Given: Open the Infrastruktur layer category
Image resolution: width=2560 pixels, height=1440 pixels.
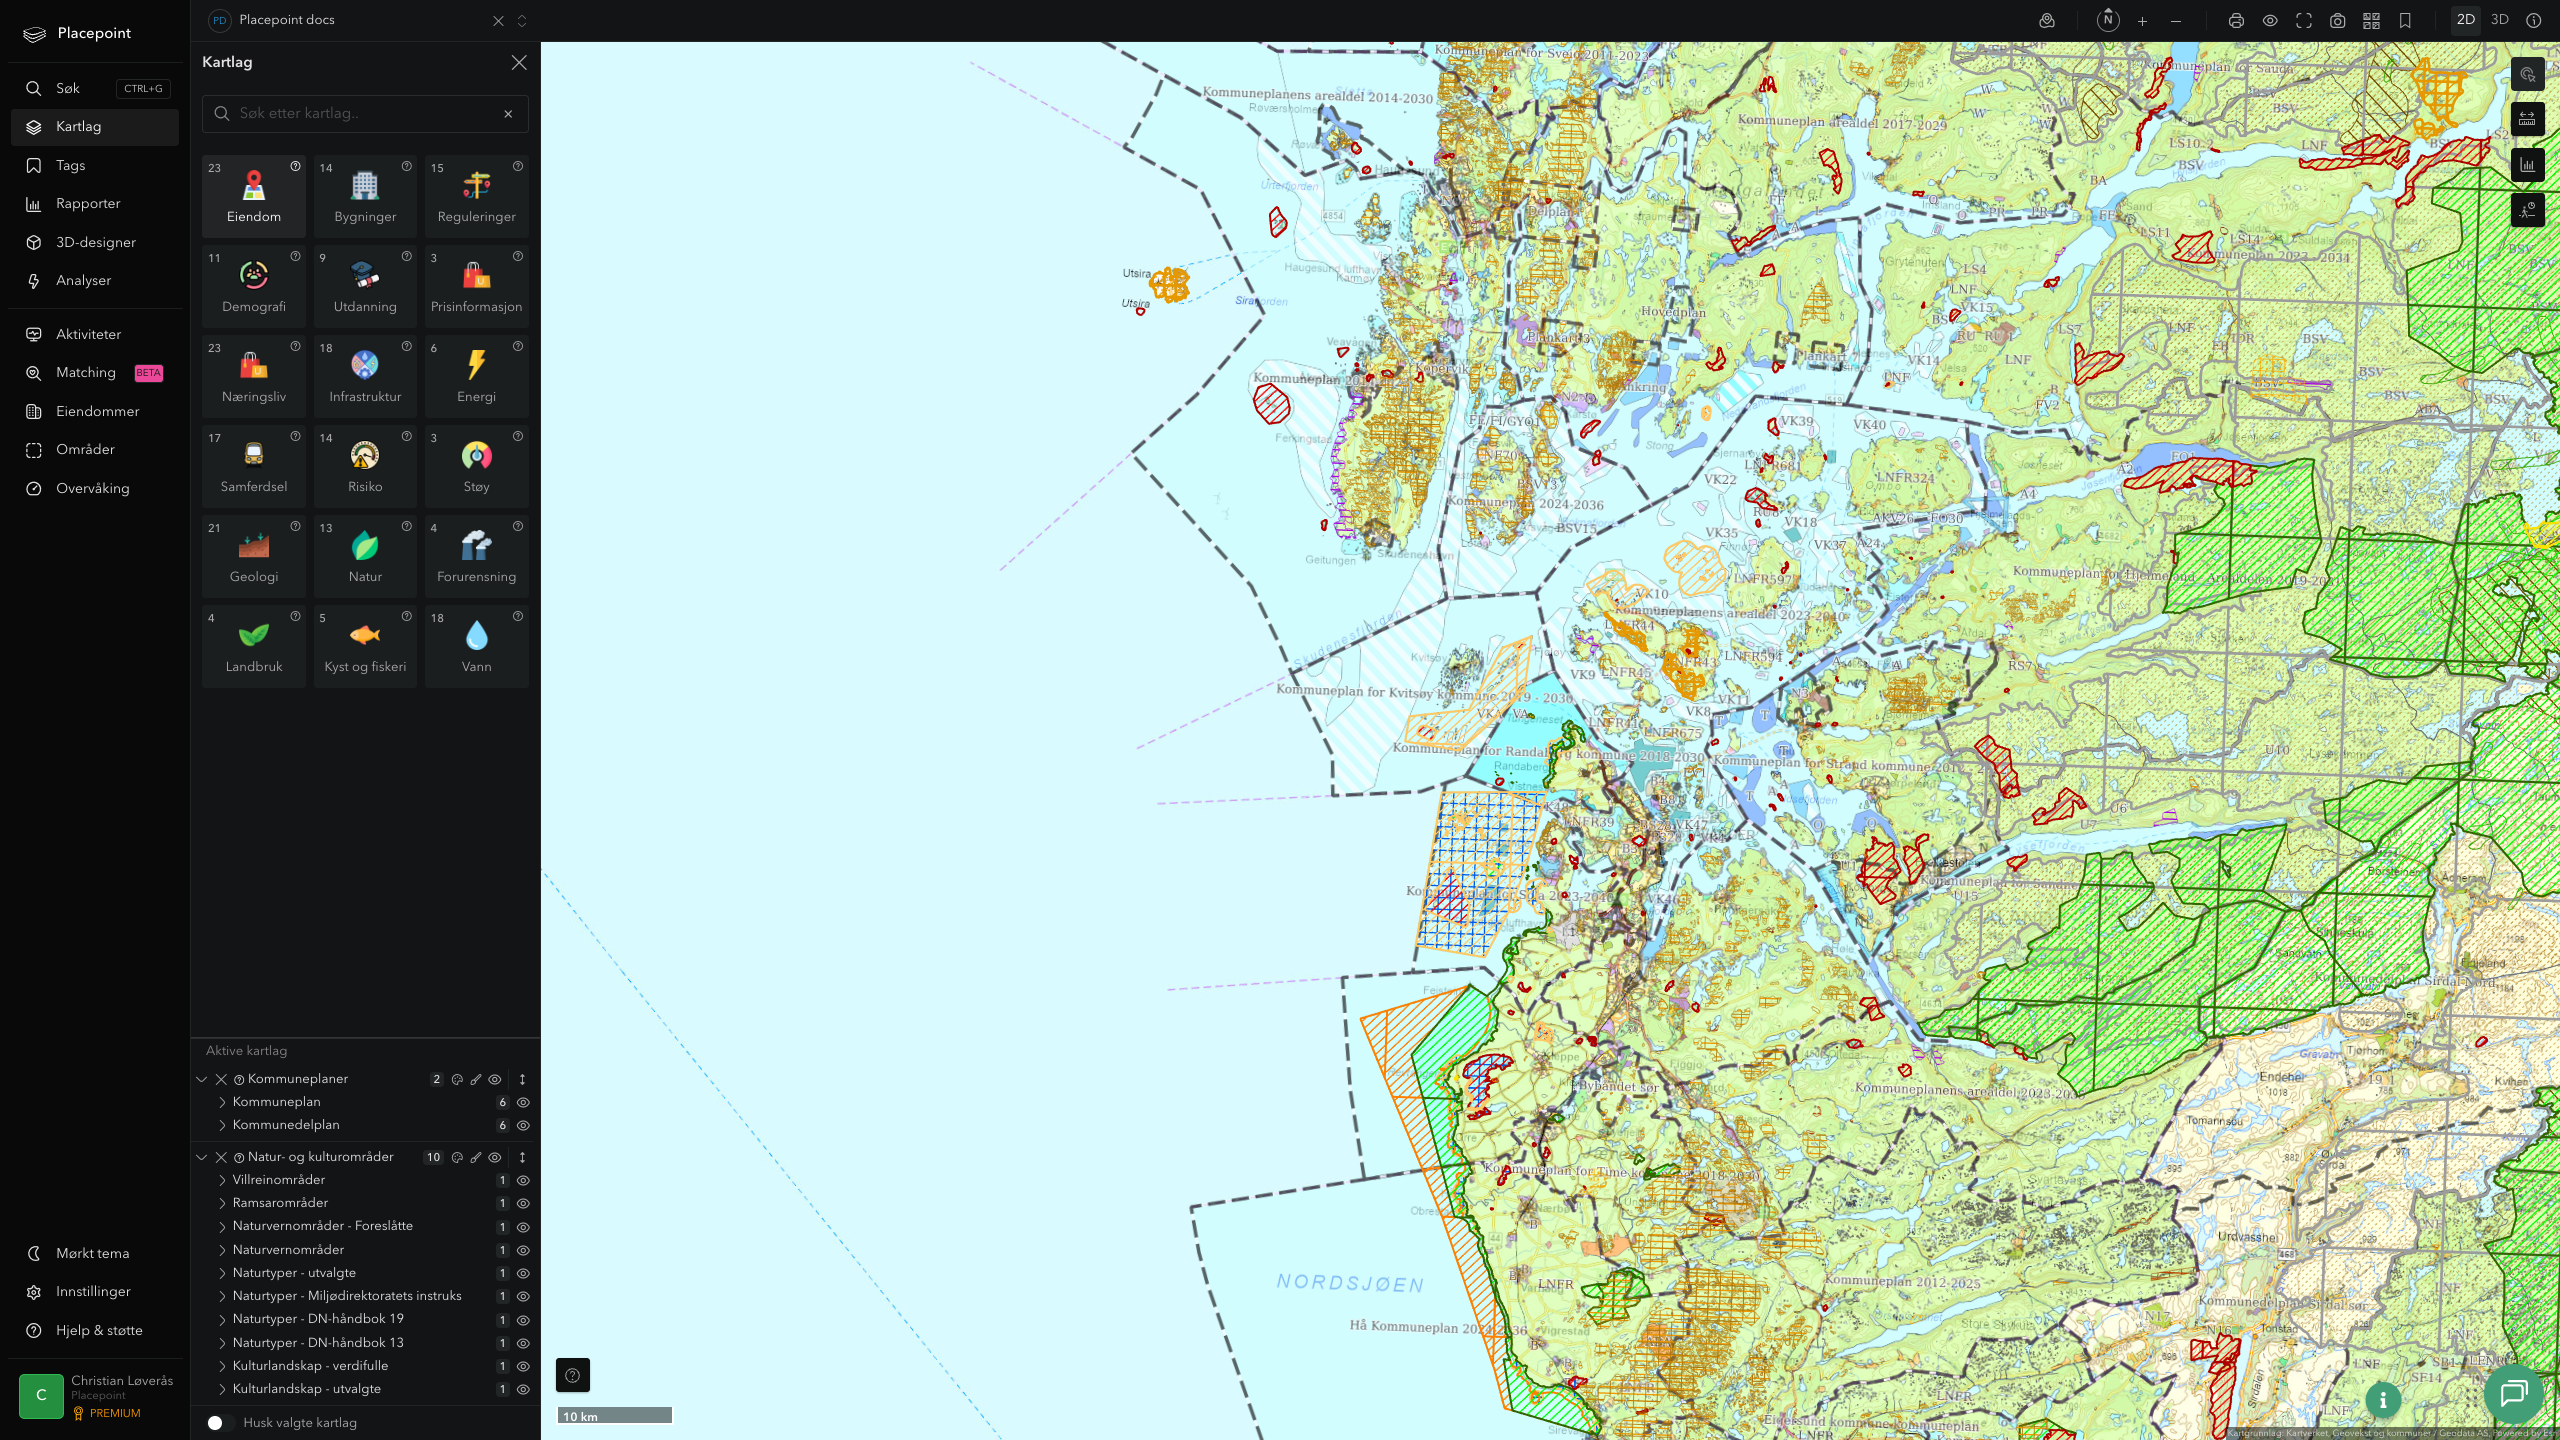Looking at the screenshot, I should pyautogui.click(x=365, y=376).
